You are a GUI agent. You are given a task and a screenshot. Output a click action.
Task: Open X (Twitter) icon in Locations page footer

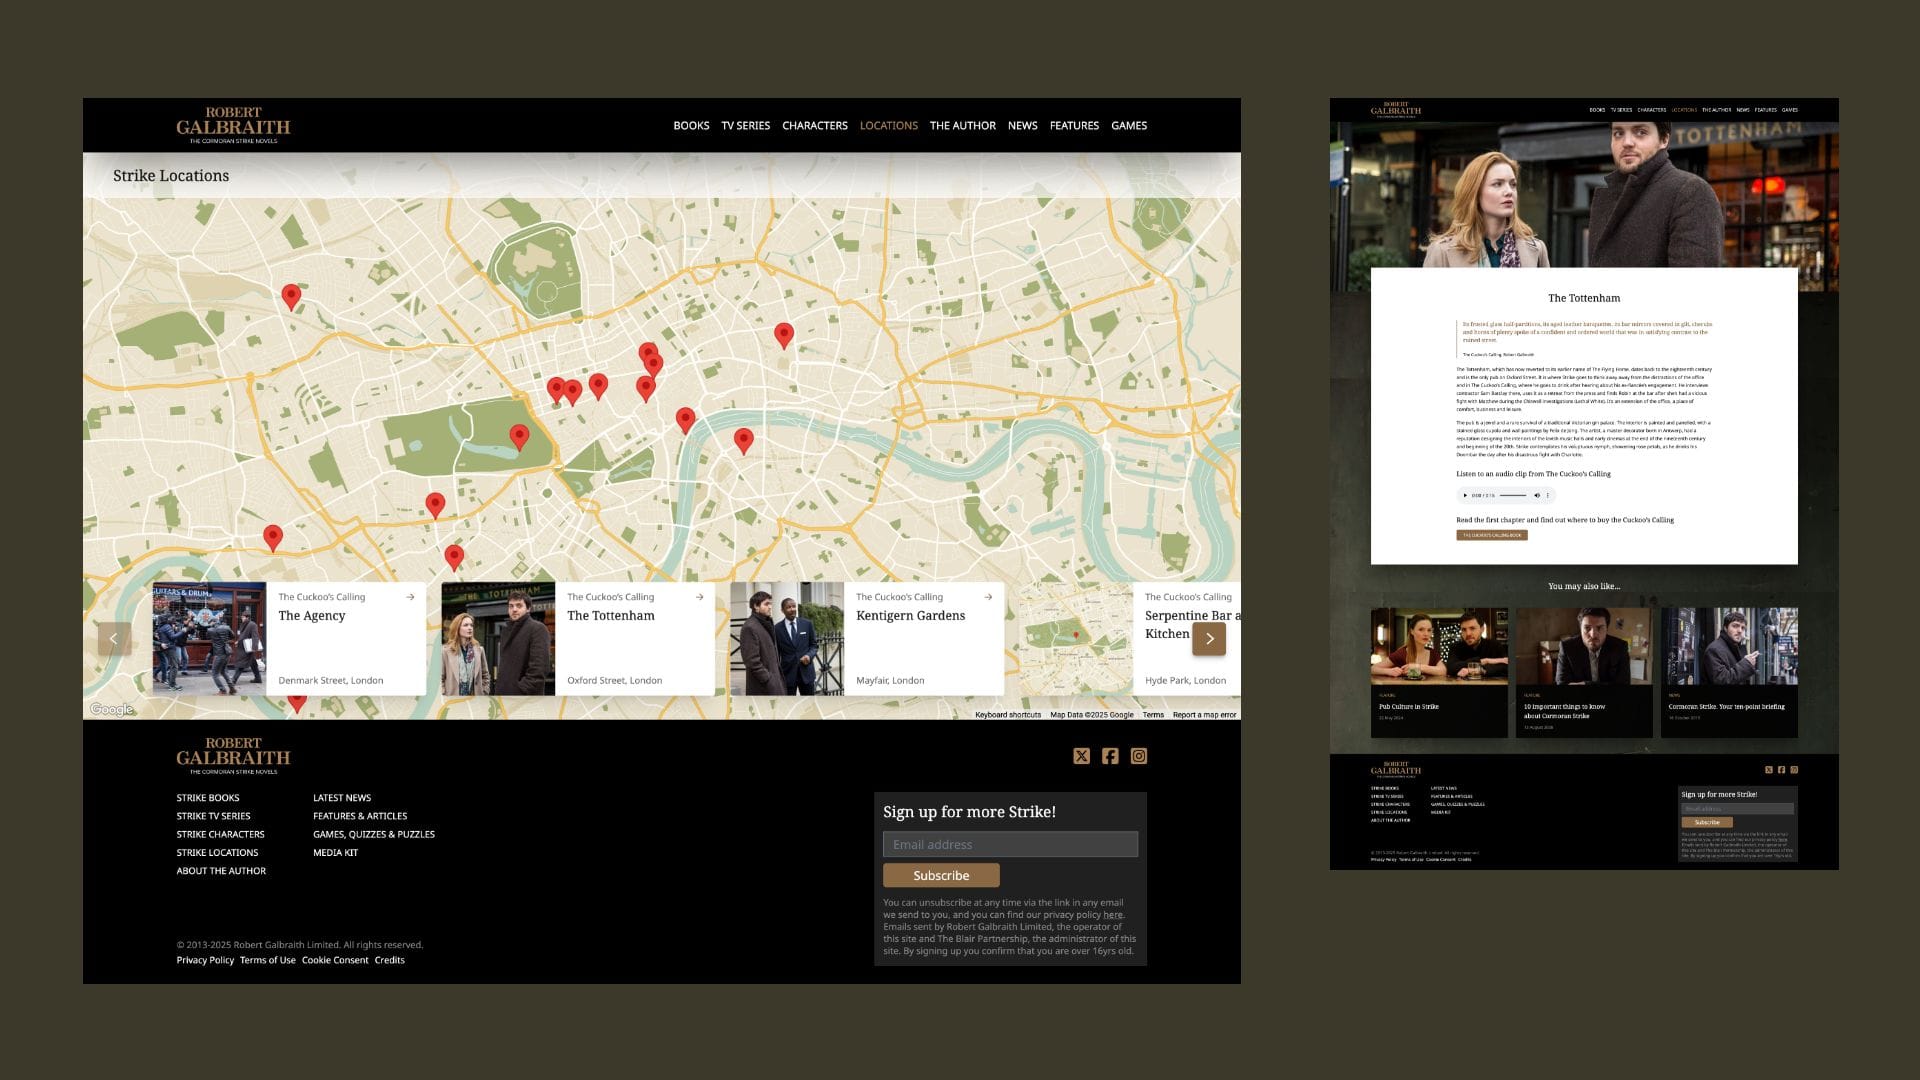point(1081,756)
